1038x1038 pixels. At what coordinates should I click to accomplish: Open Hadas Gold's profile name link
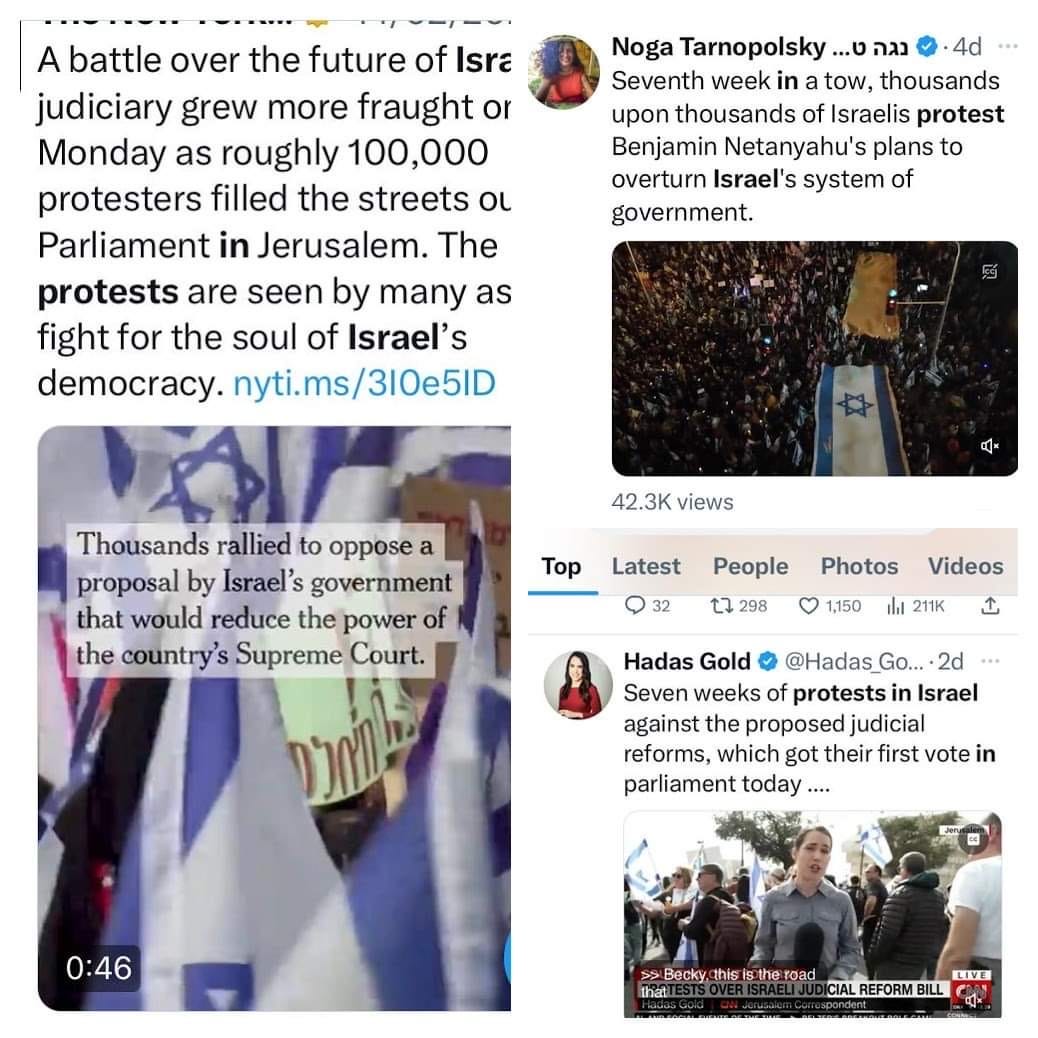(687, 661)
